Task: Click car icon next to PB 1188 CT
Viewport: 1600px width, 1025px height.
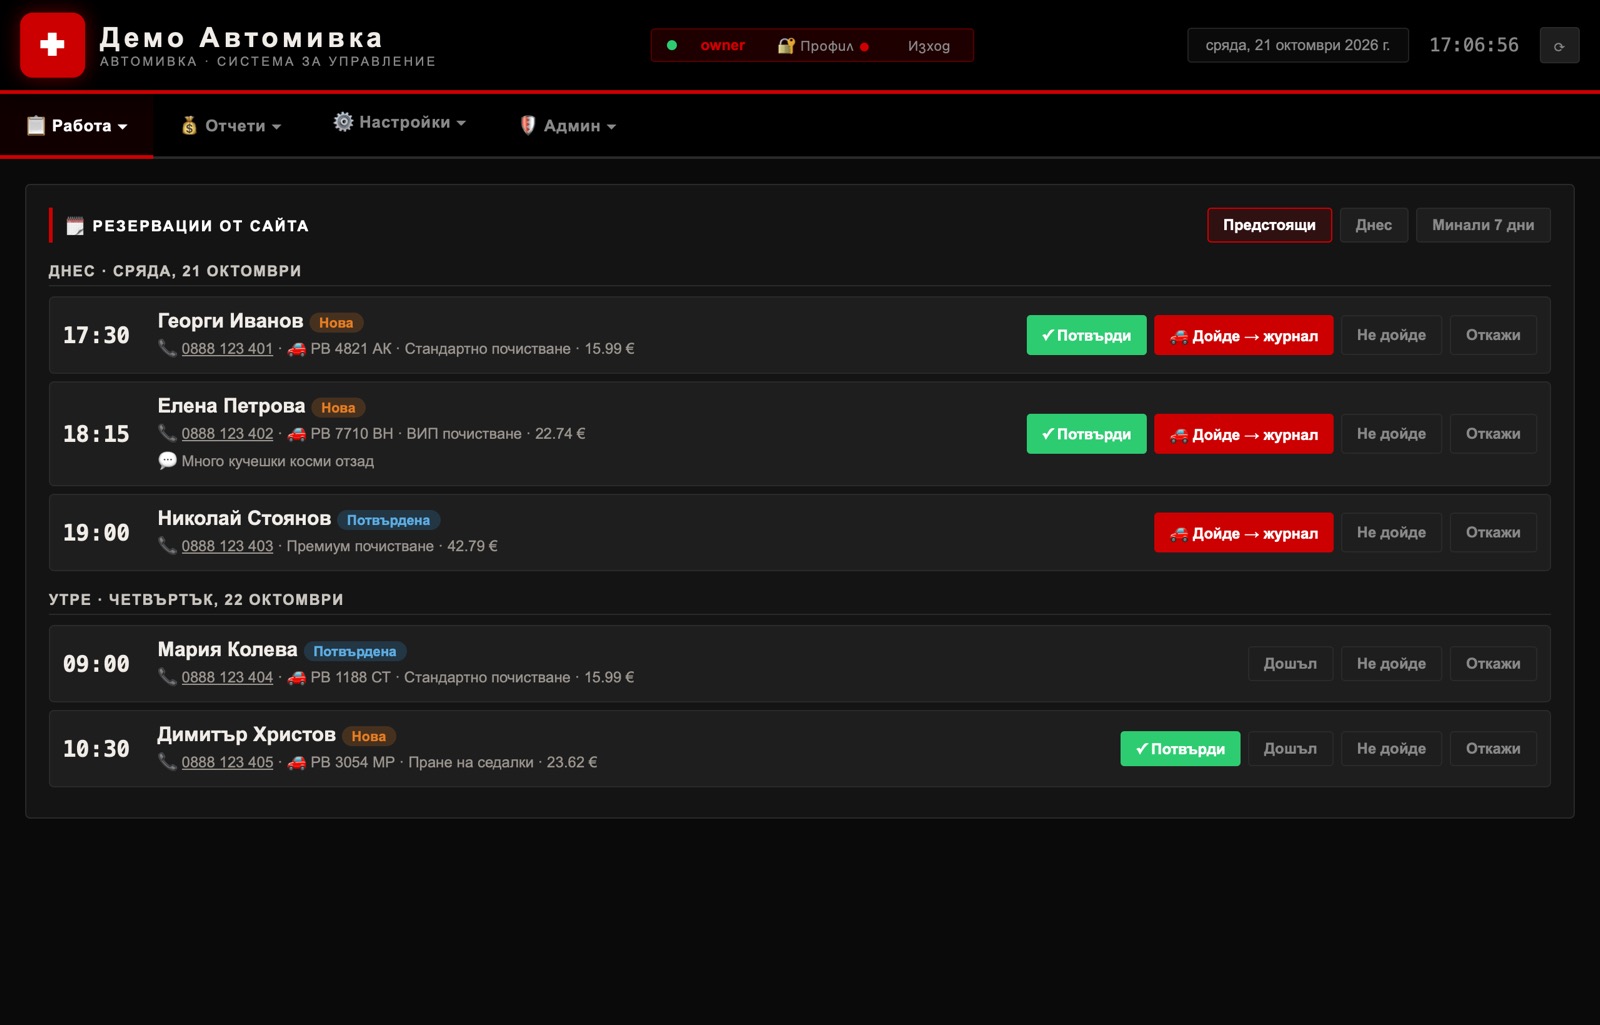Action: (297, 678)
